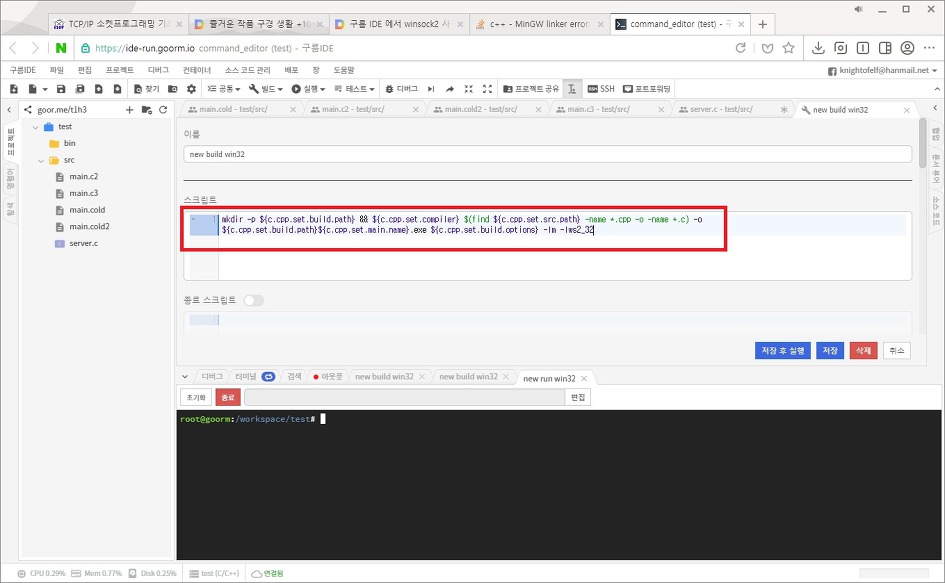Switch to 검색 search tab

(294, 377)
